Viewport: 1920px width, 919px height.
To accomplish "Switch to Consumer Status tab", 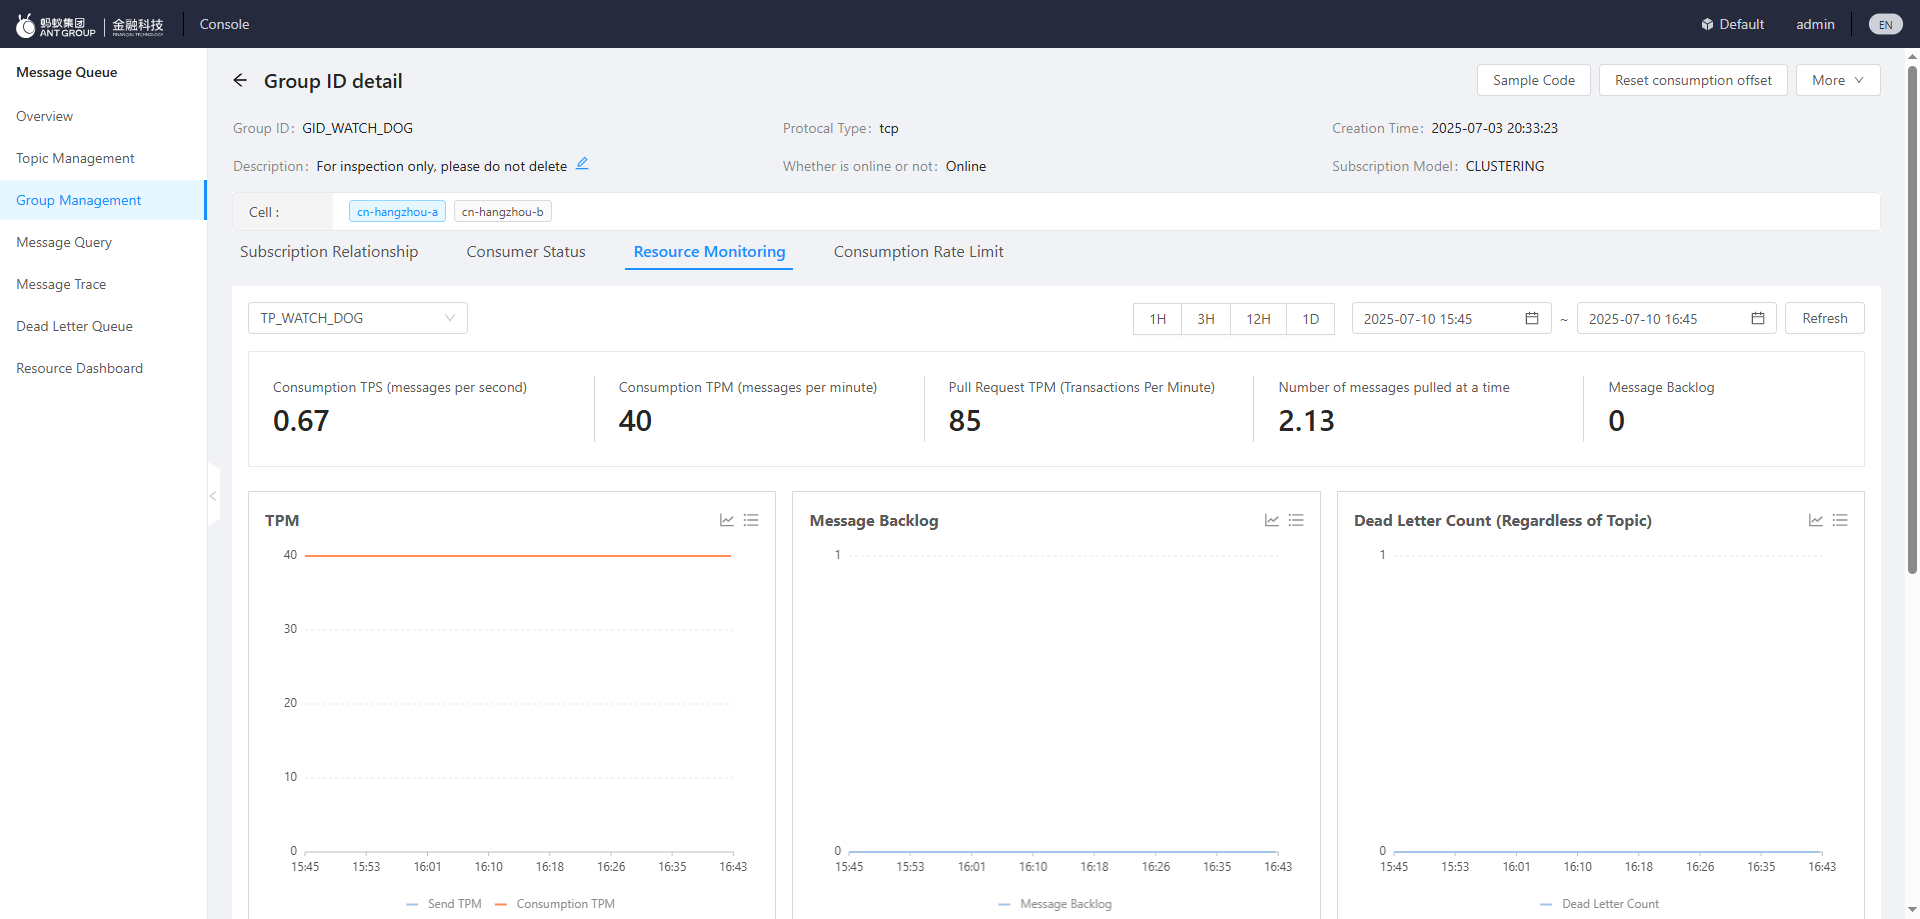I will [526, 251].
